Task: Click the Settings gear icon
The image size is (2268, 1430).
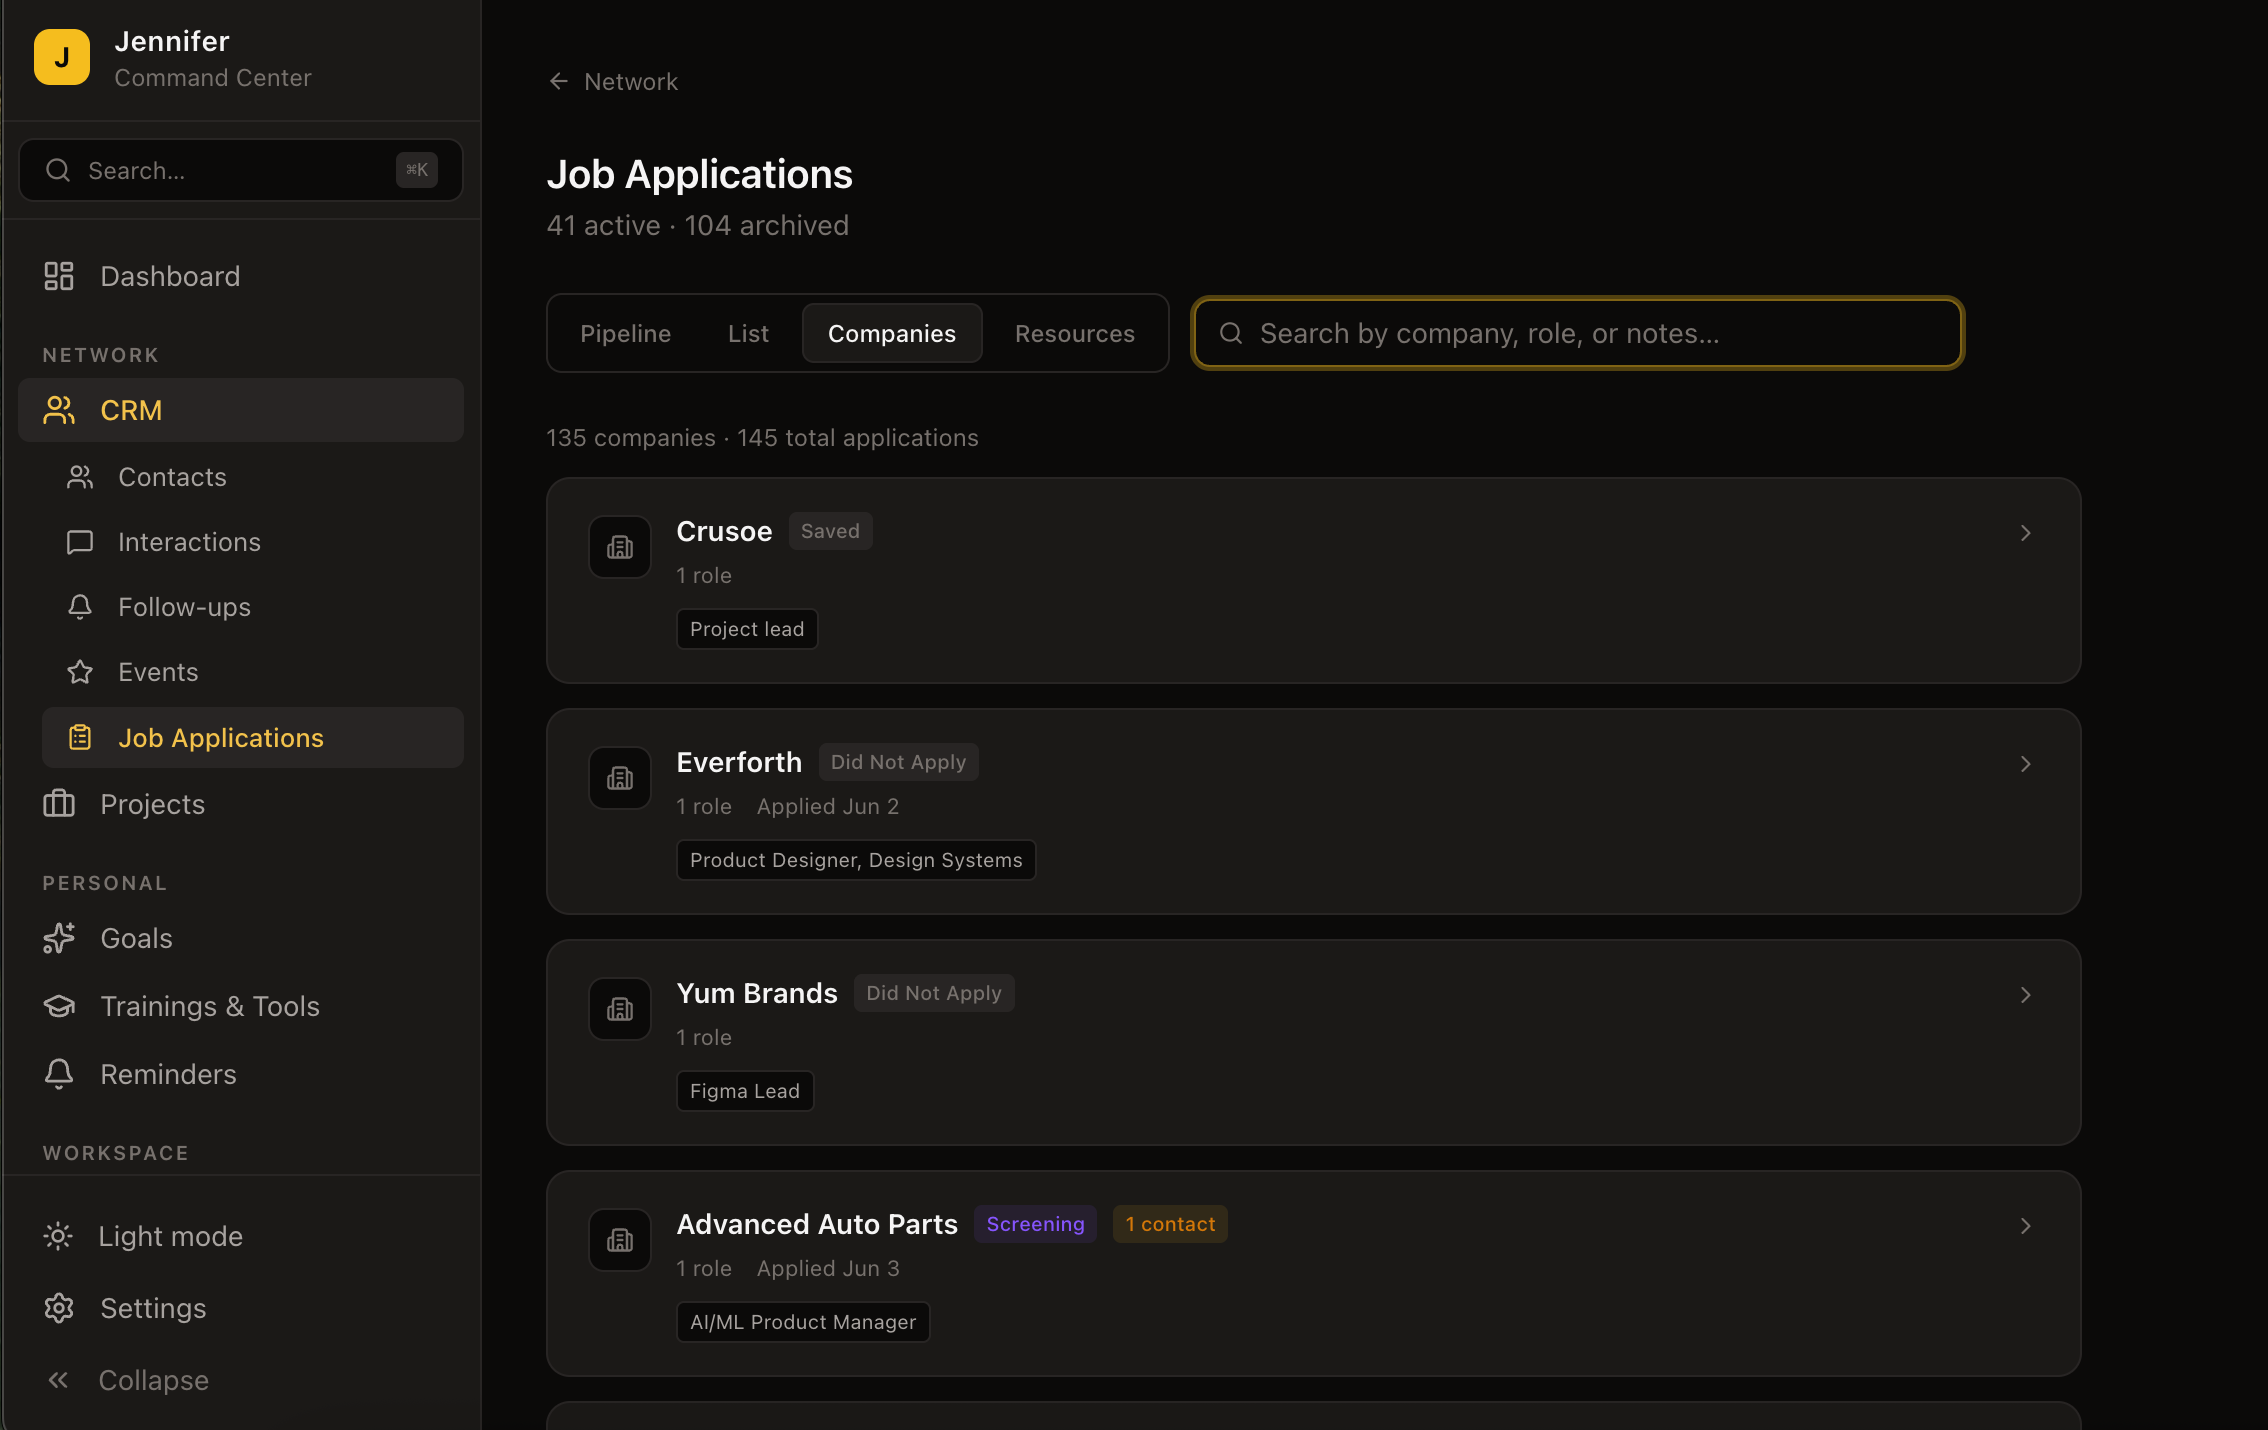Action: pyautogui.click(x=59, y=1308)
